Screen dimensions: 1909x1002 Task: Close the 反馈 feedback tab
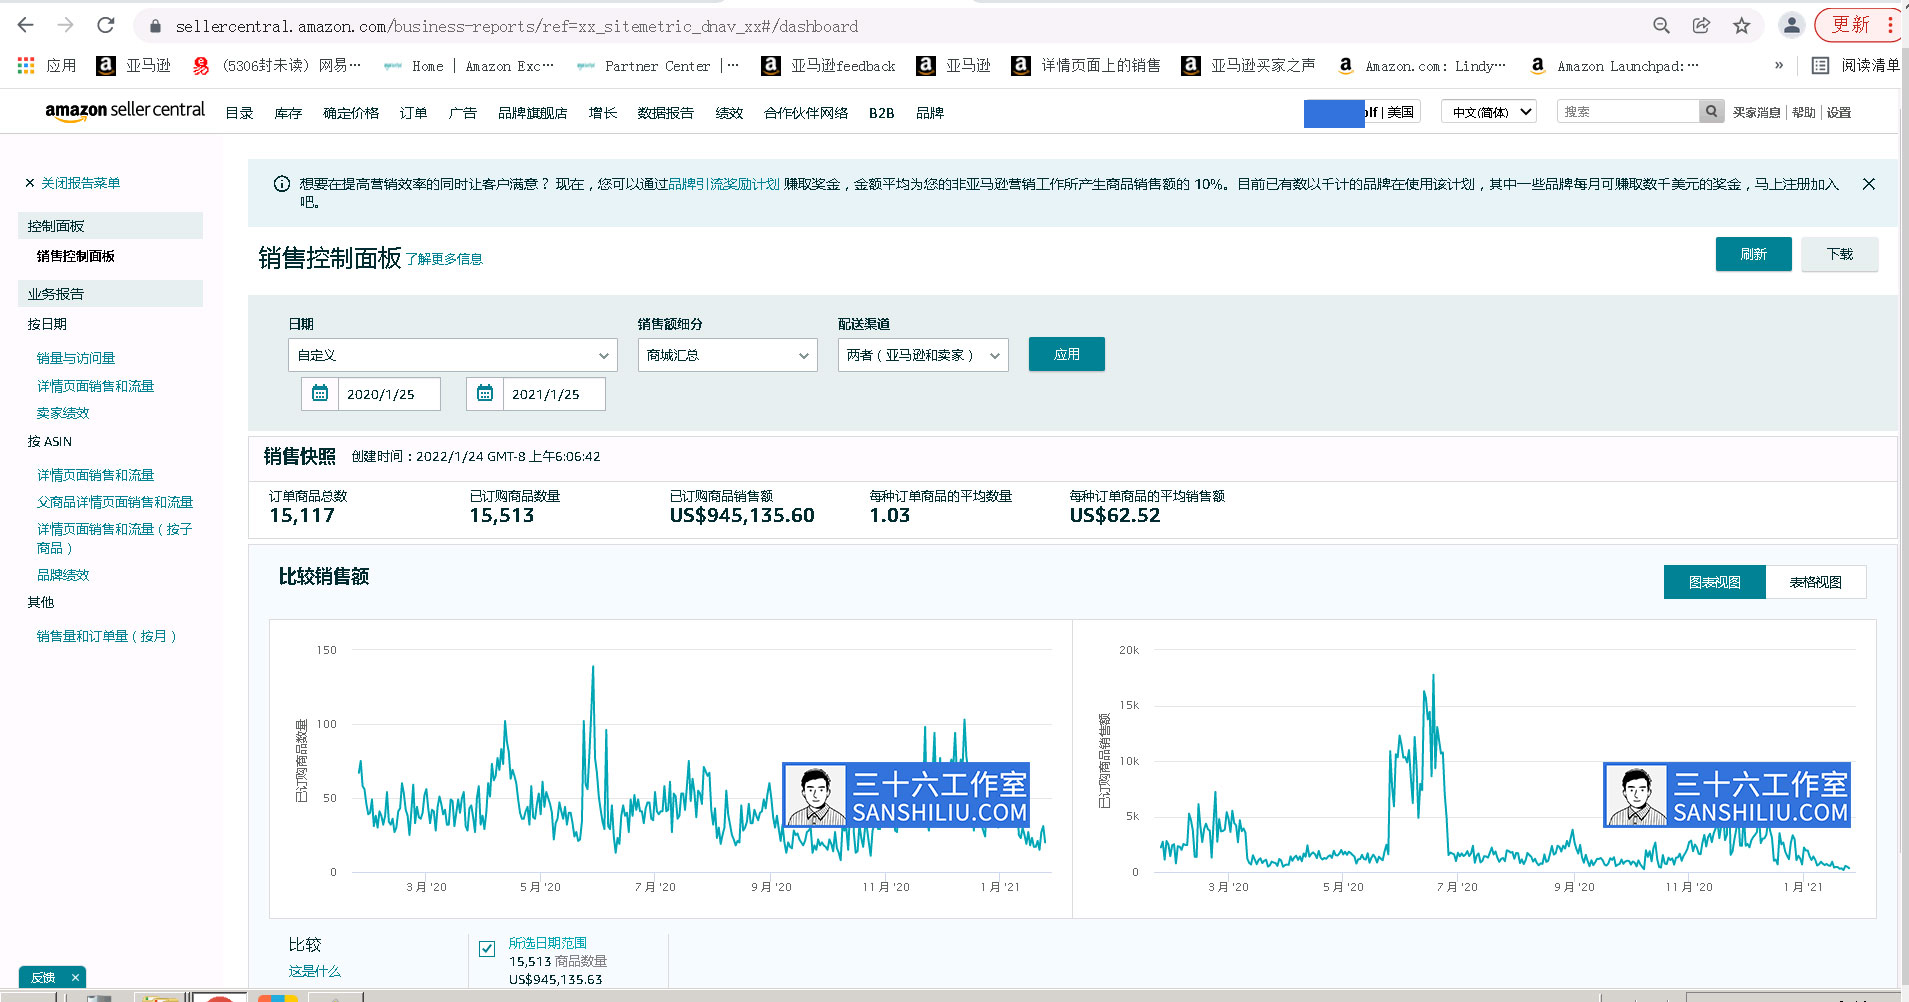coord(75,977)
